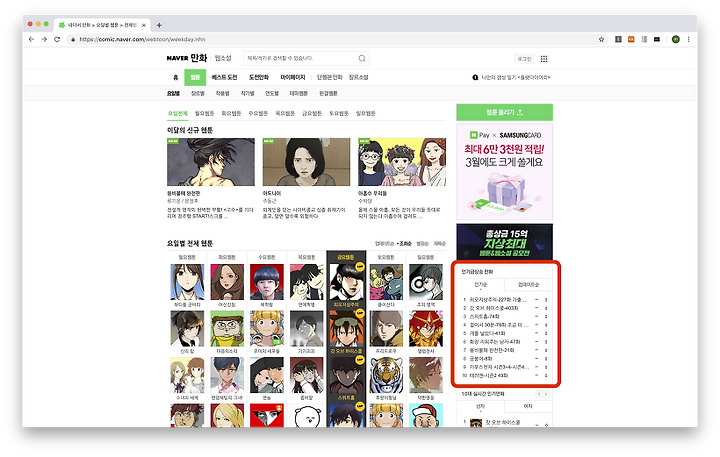The height and width of the screenshot is (457, 720).
Task: Reload the page with the refresh icon
Action: pos(57,39)
